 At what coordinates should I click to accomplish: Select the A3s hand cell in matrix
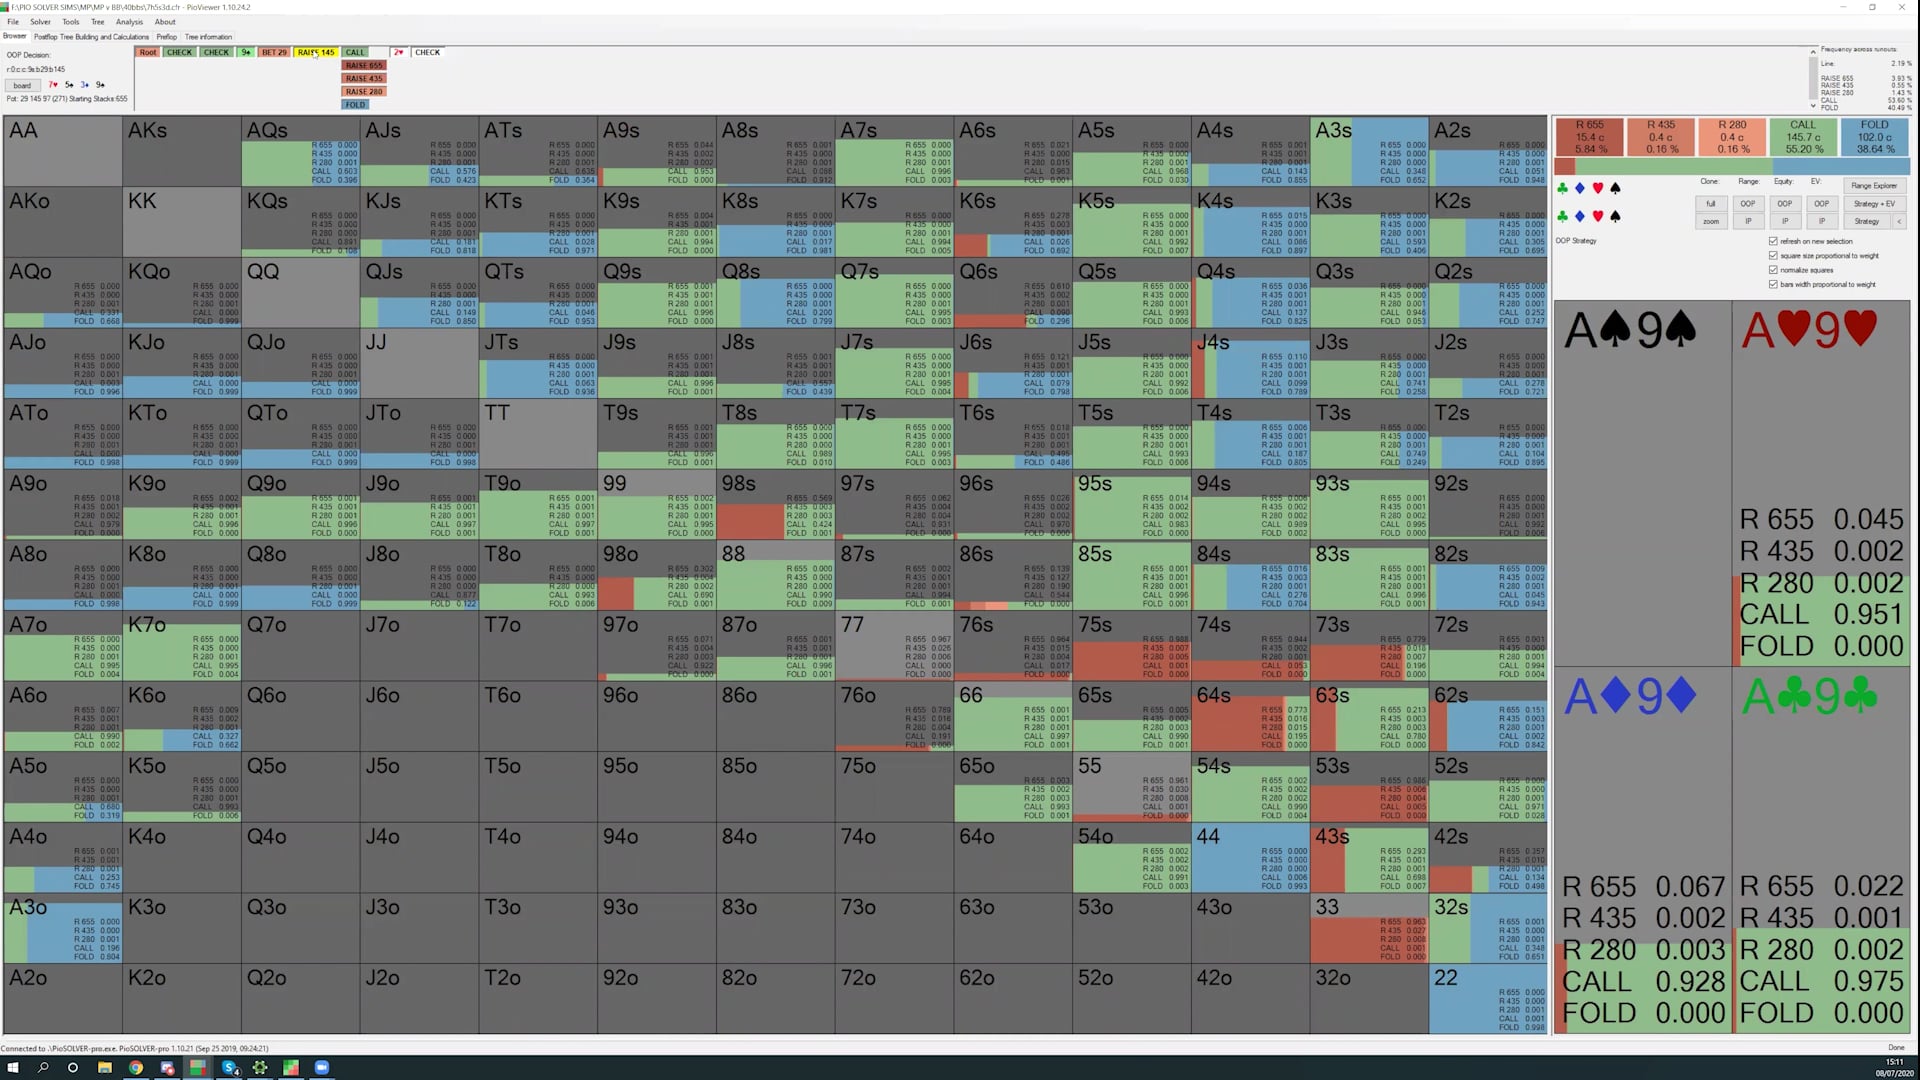click(1369, 151)
